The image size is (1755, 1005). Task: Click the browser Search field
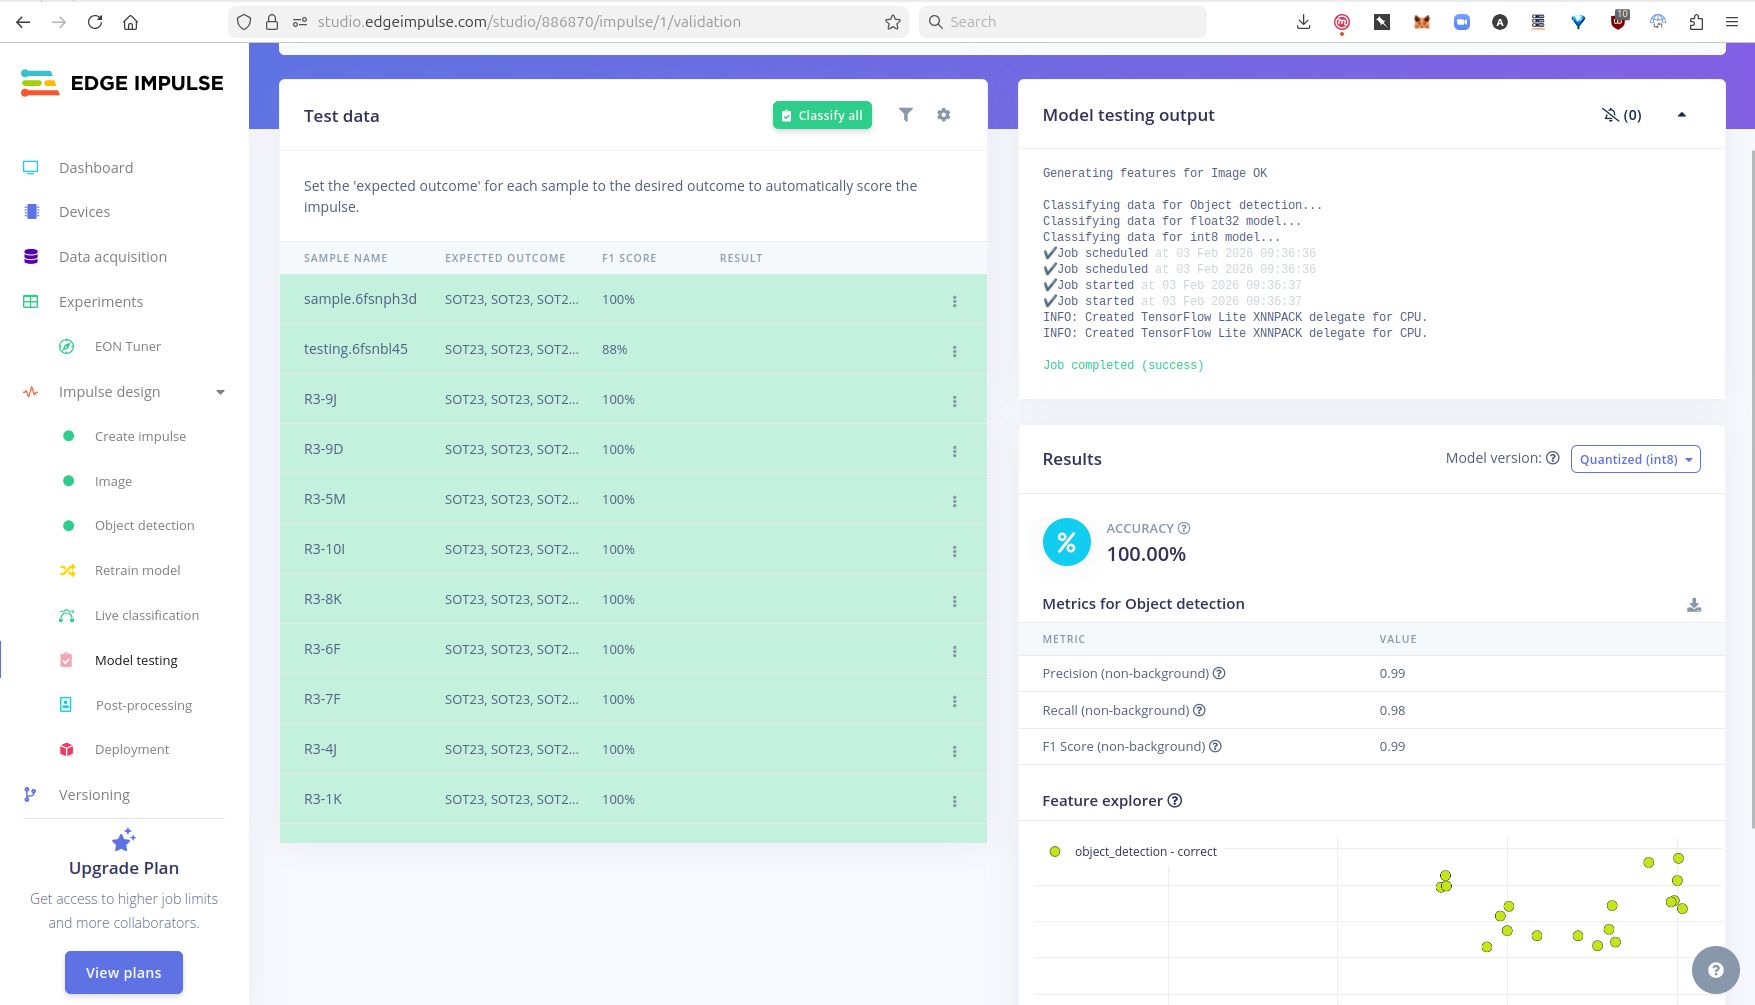[x=1063, y=22]
